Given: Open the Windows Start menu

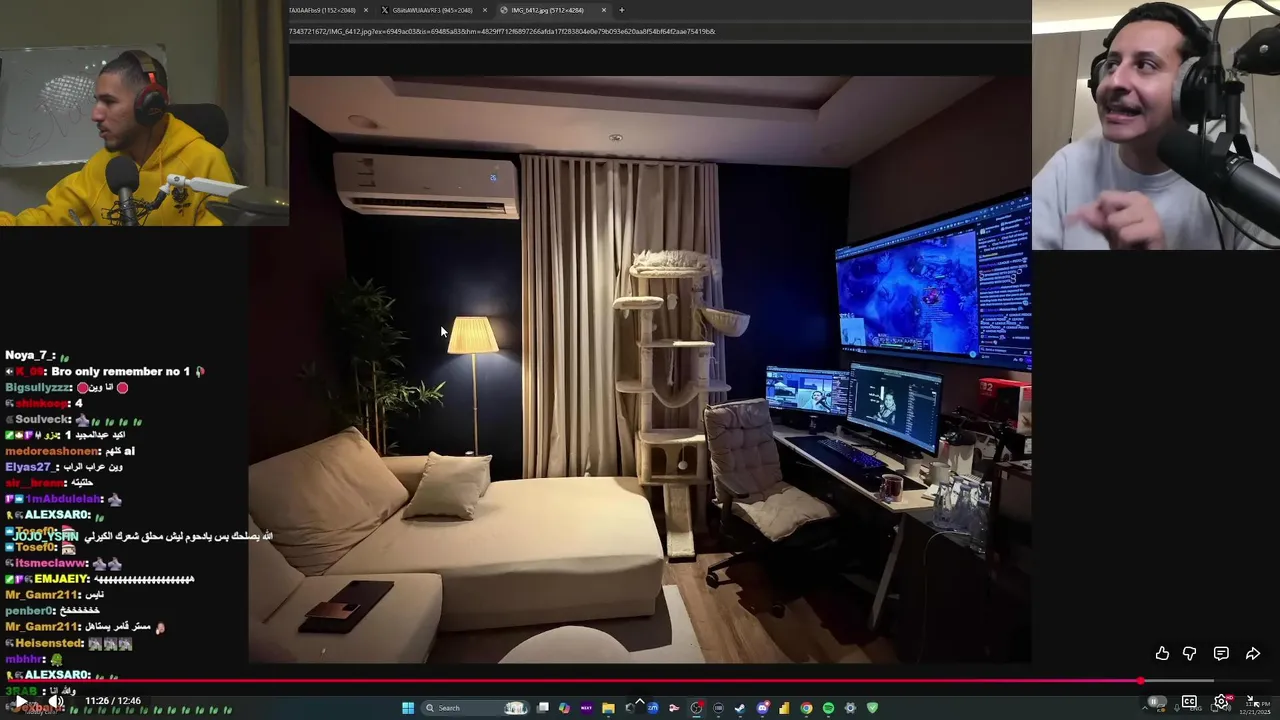Looking at the screenshot, I should [x=408, y=708].
